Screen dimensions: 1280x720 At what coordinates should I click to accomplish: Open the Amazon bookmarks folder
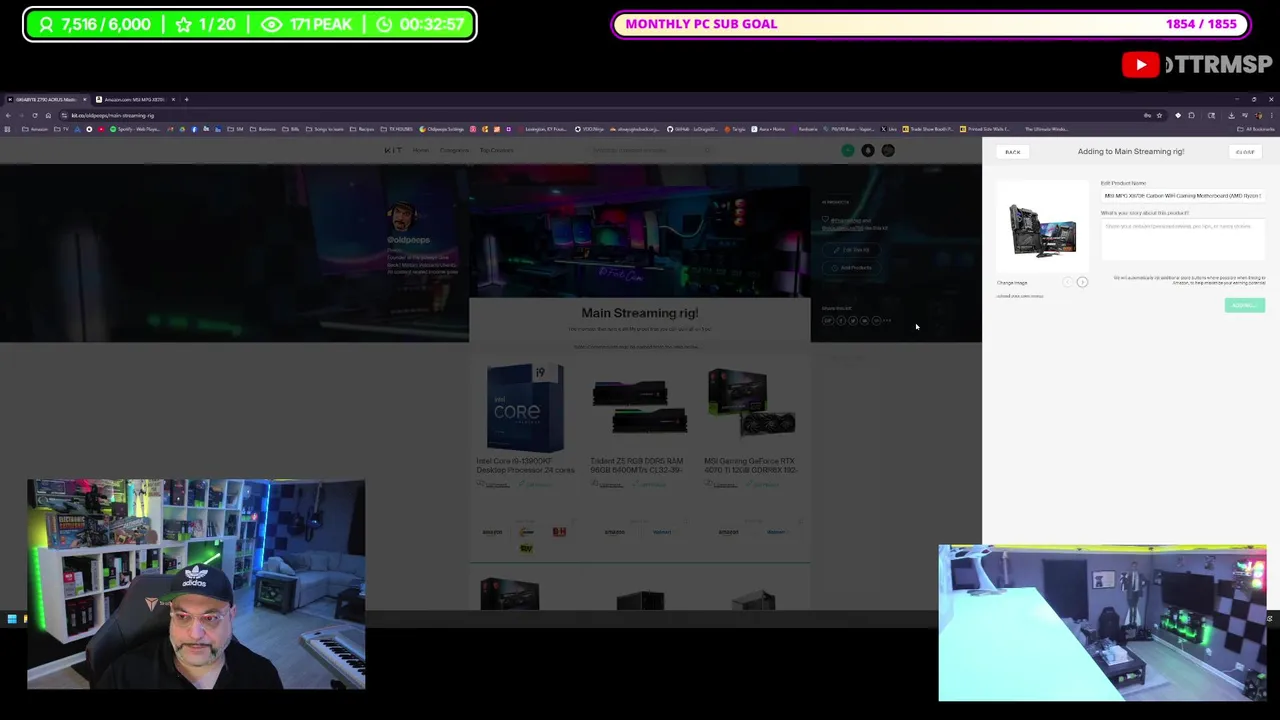[x=35, y=129]
